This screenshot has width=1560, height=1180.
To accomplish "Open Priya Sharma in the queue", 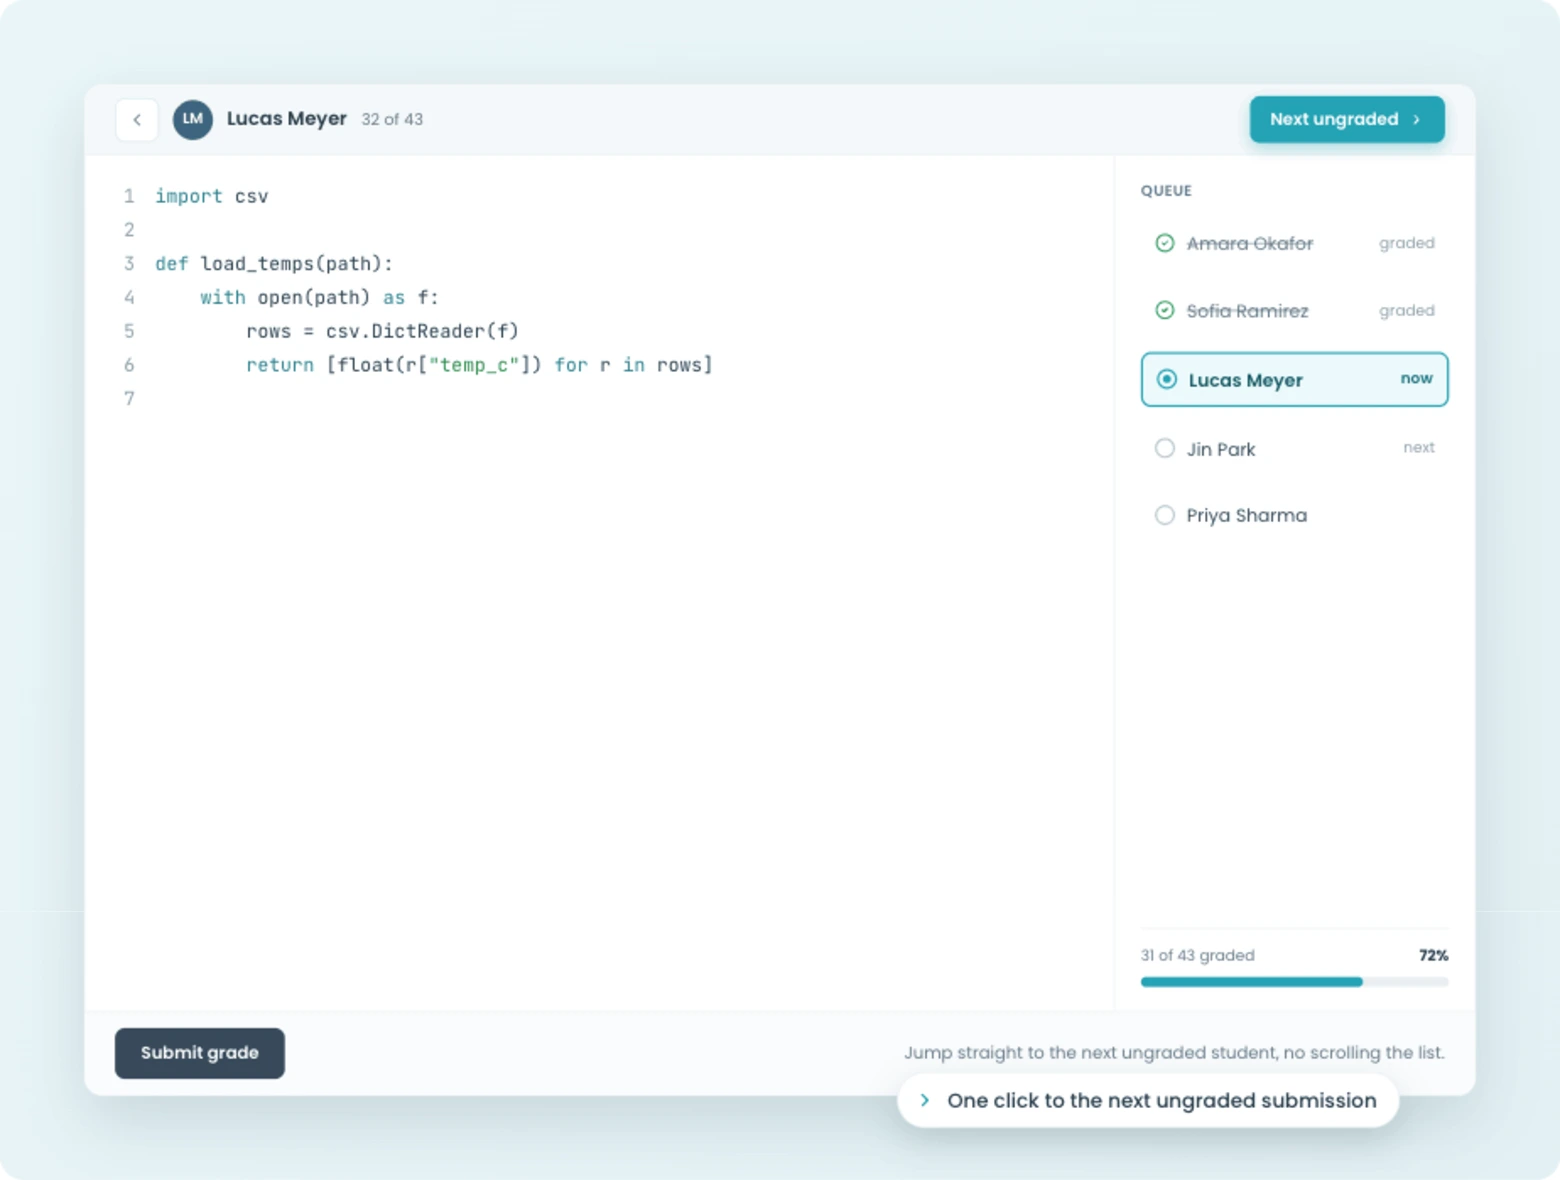I will click(x=1294, y=515).
